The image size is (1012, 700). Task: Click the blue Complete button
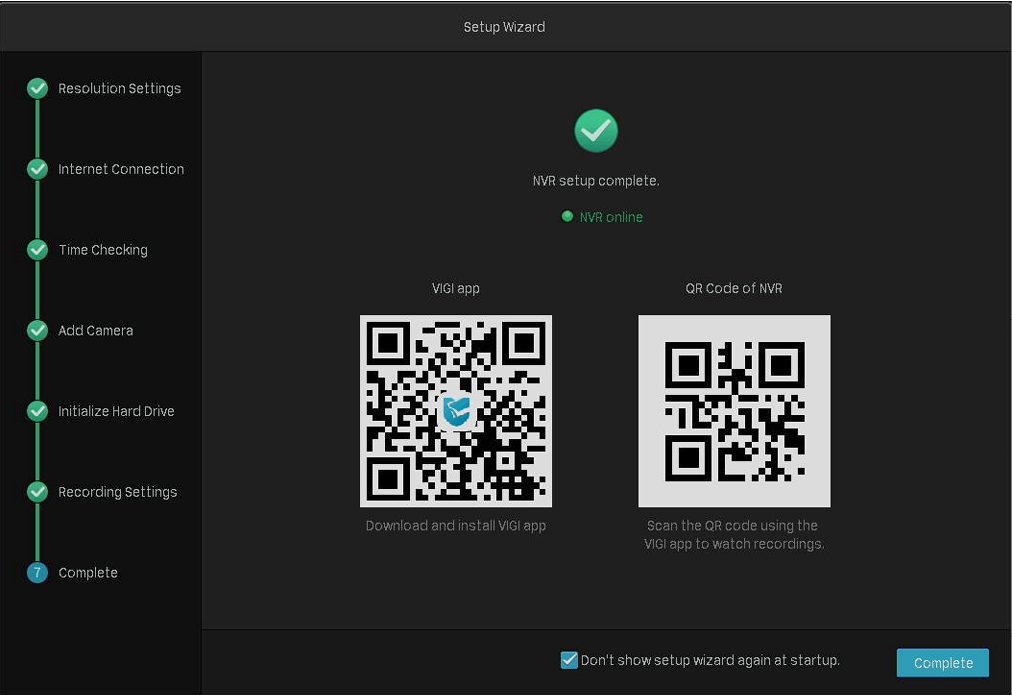[942, 663]
